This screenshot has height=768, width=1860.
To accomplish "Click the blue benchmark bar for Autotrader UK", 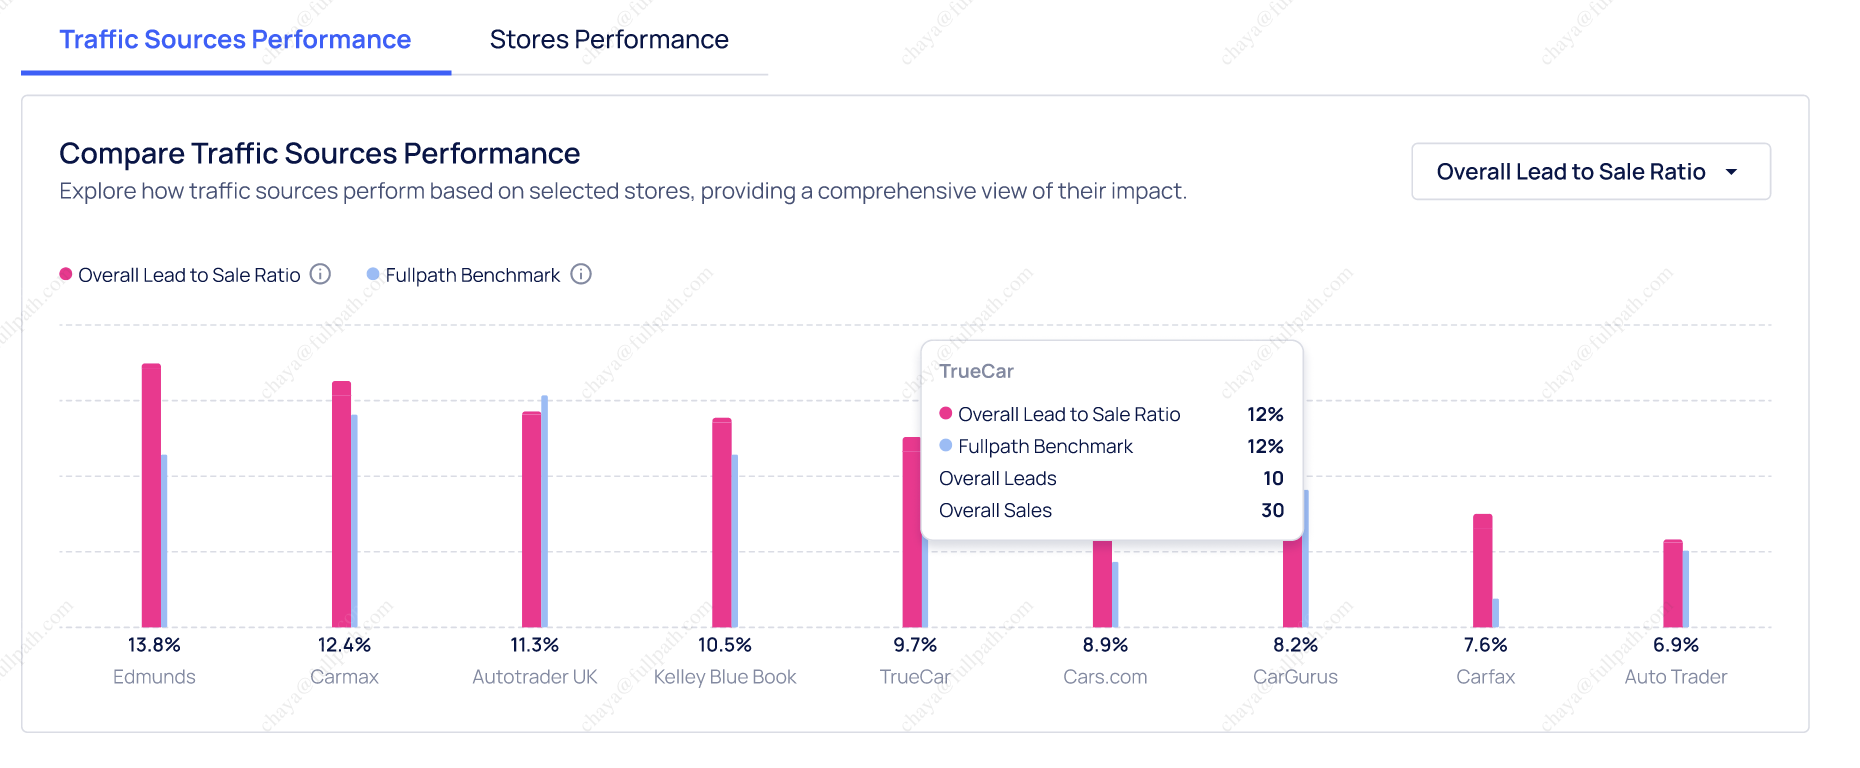I will pyautogui.click(x=545, y=510).
